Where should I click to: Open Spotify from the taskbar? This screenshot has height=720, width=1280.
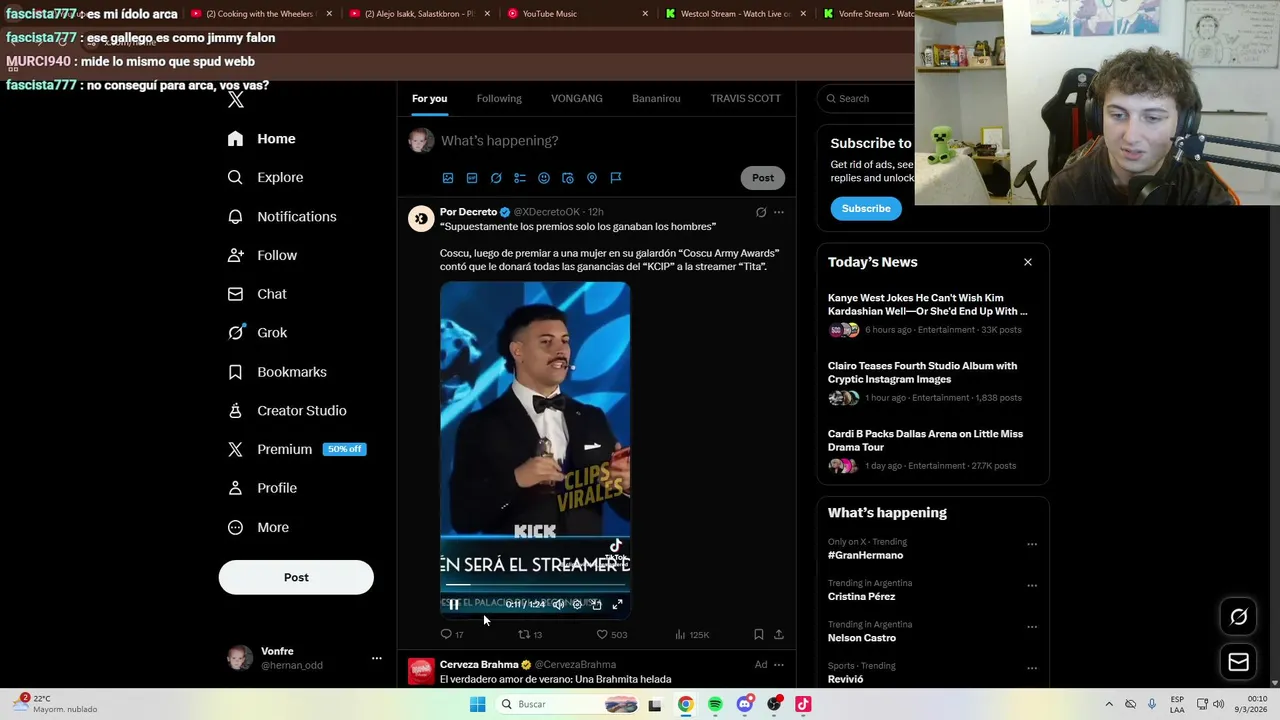(x=715, y=704)
